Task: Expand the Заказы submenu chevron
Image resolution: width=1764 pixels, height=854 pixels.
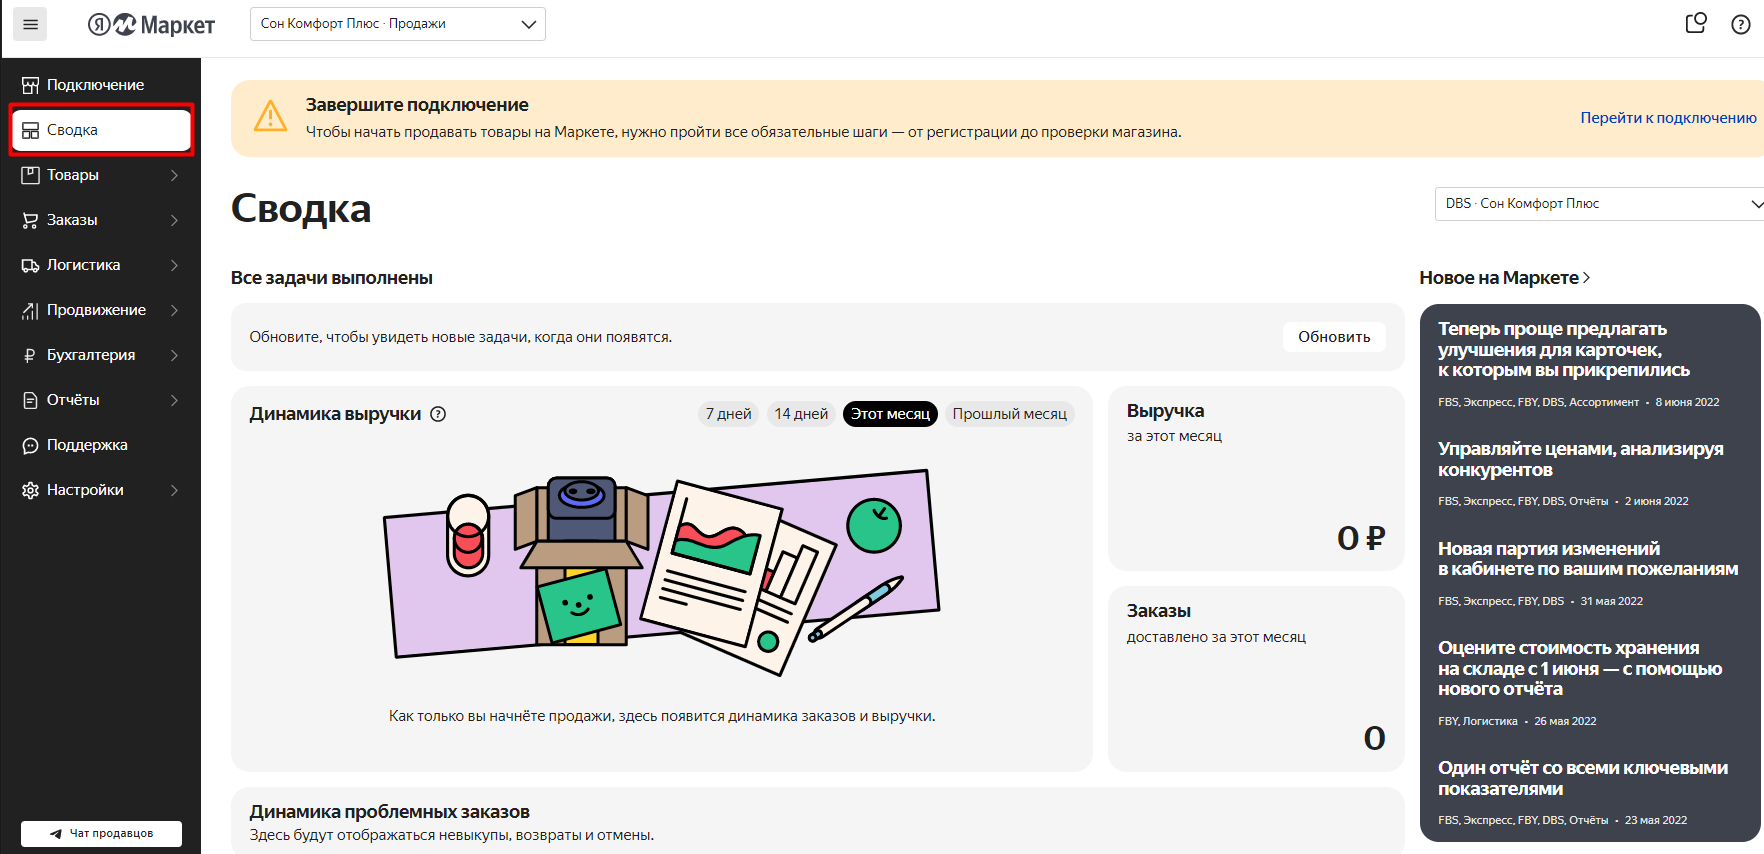Action: point(174,220)
